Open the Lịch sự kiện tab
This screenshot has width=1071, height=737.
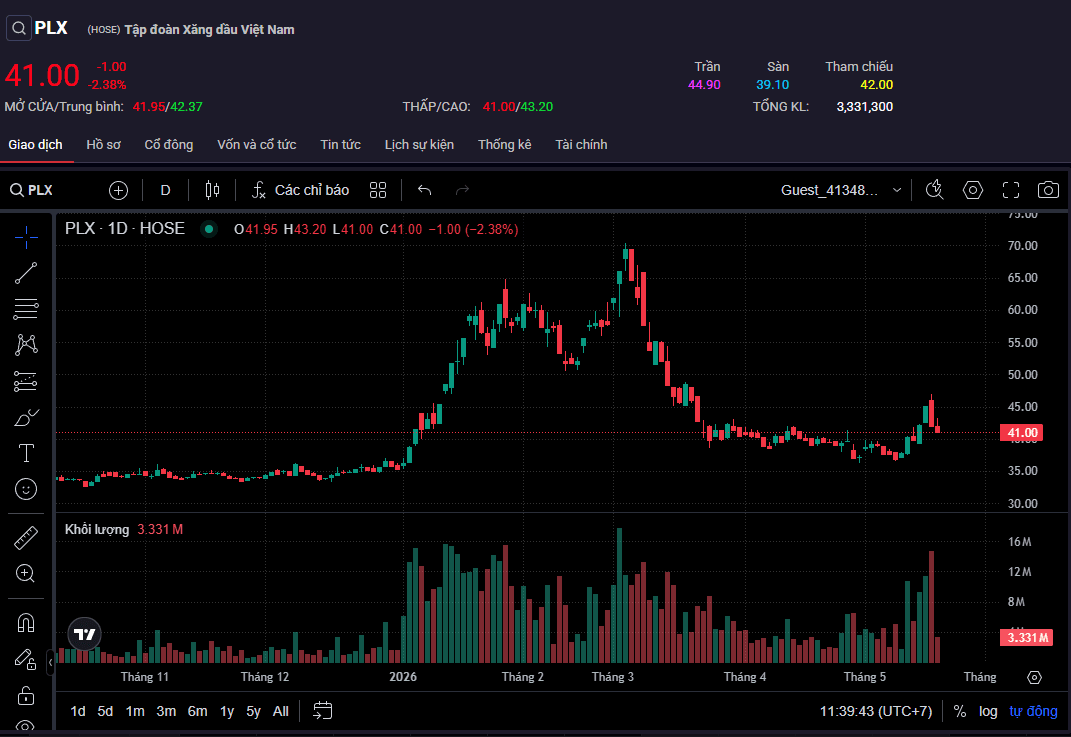(419, 145)
